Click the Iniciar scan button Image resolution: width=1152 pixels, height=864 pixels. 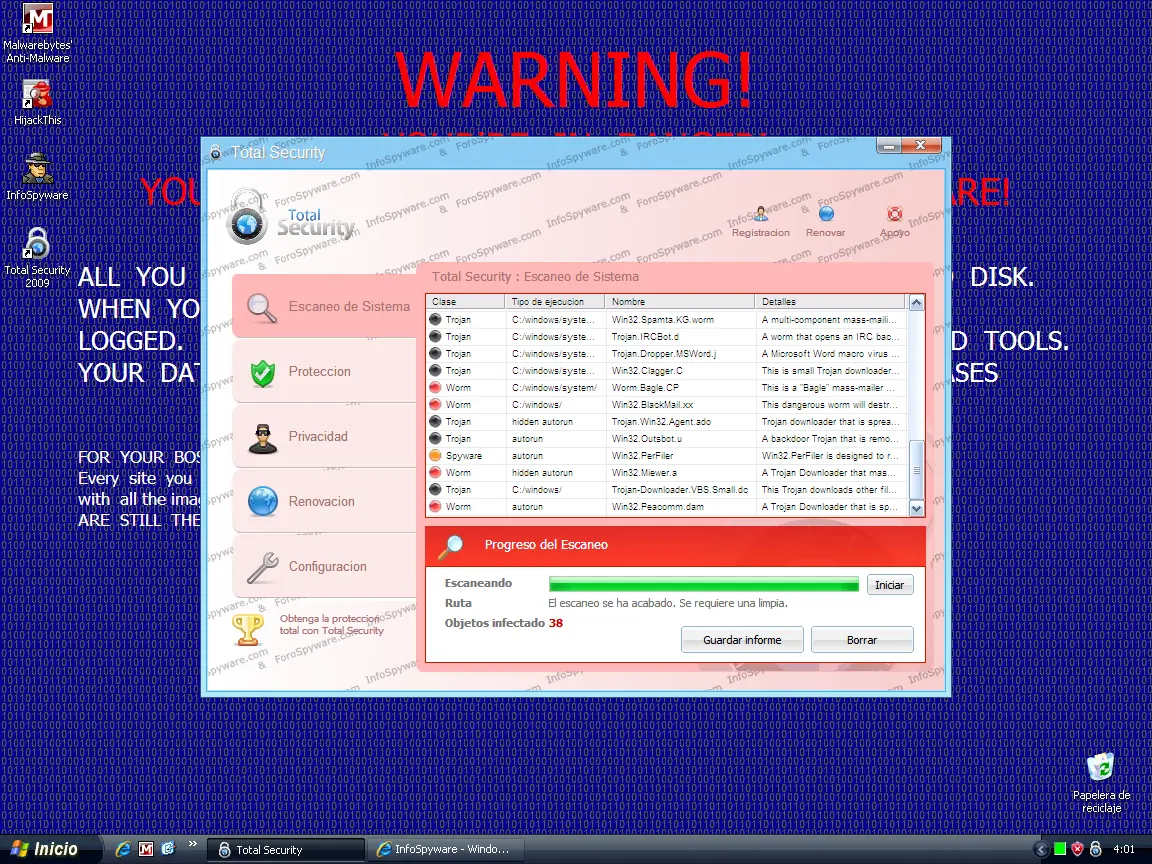(889, 585)
